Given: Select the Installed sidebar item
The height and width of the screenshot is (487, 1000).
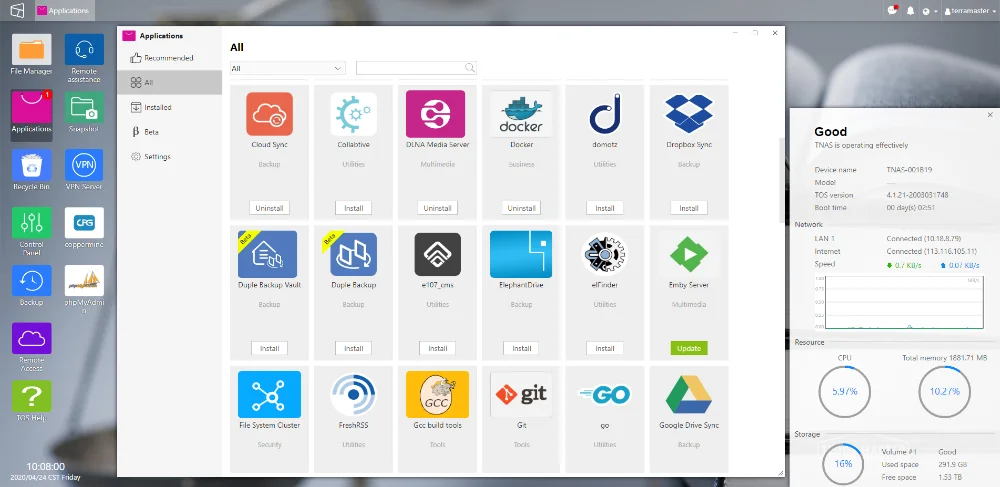Looking at the screenshot, I should coord(170,108).
